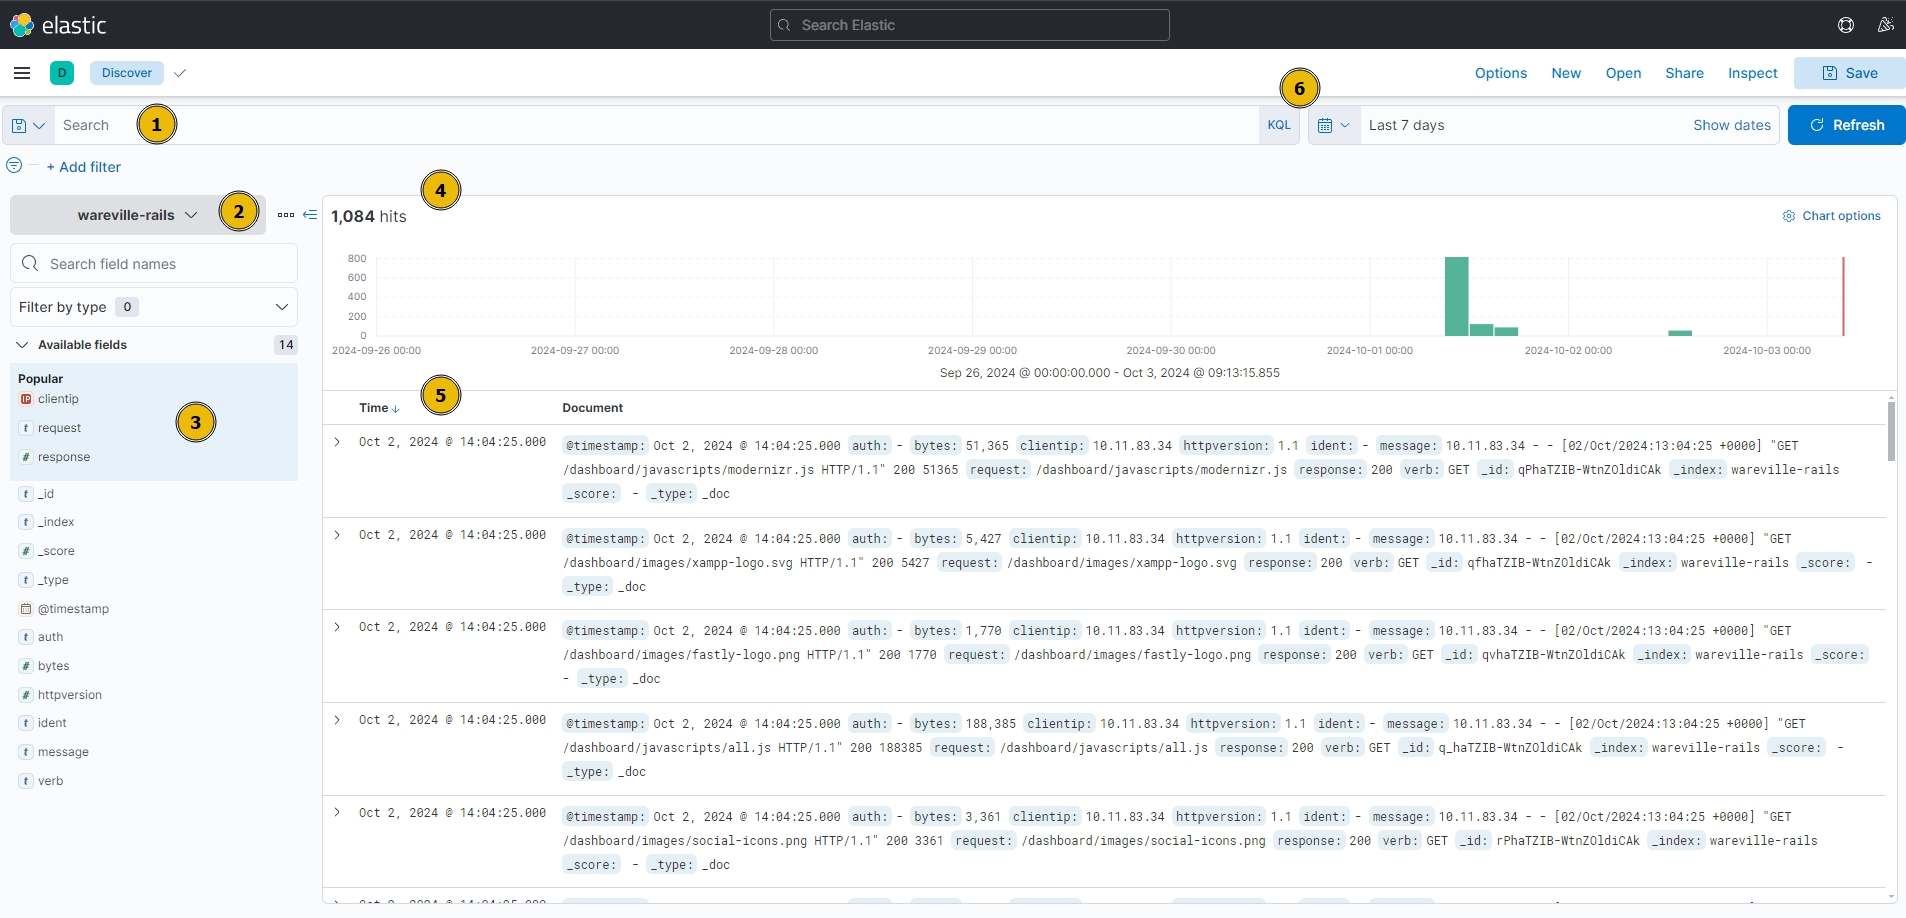Open the newsfeed icon in header

click(1886, 25)
